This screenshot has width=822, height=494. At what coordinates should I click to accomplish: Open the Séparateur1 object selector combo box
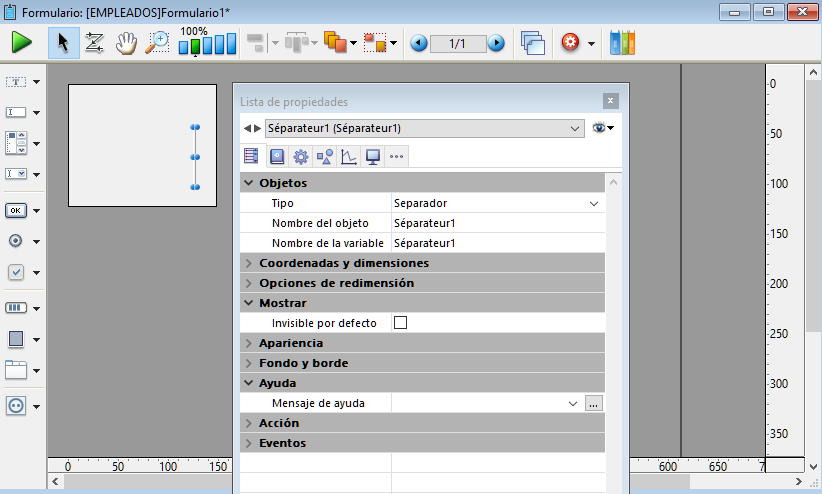point(424,128)
